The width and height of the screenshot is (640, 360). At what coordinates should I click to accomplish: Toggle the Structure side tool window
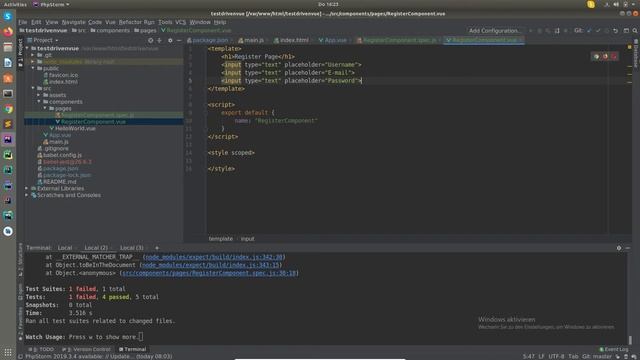(x=20, y=259)
